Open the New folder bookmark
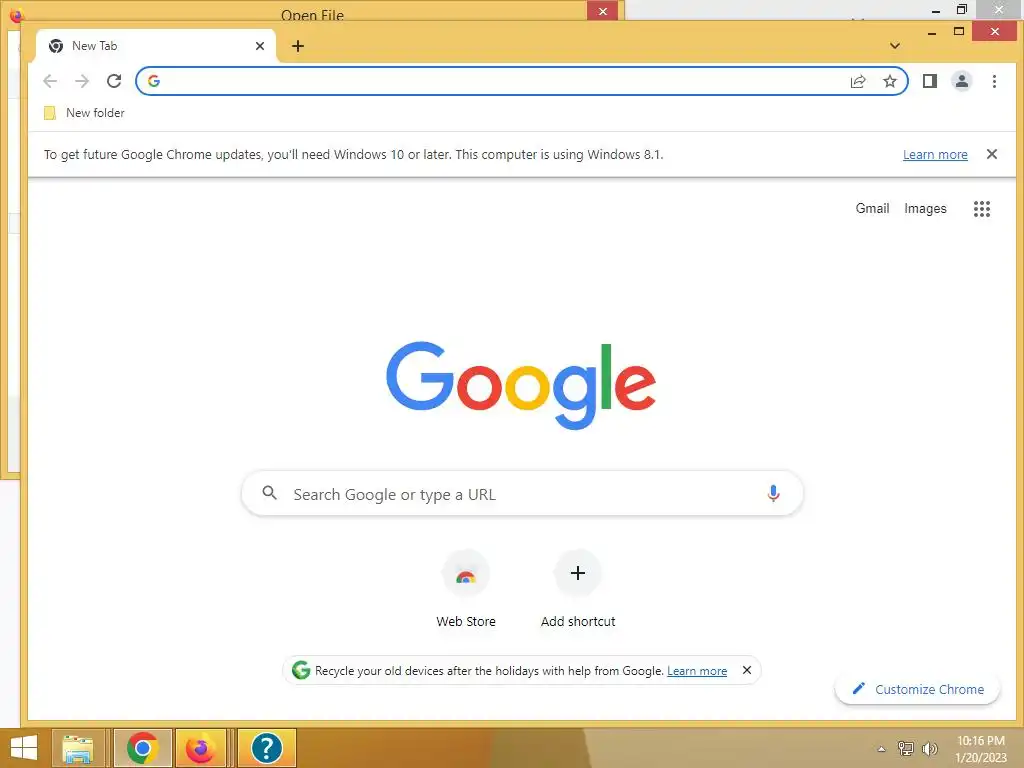The width and height of the screenshot is (1024, 768). (x=84, y=113)
